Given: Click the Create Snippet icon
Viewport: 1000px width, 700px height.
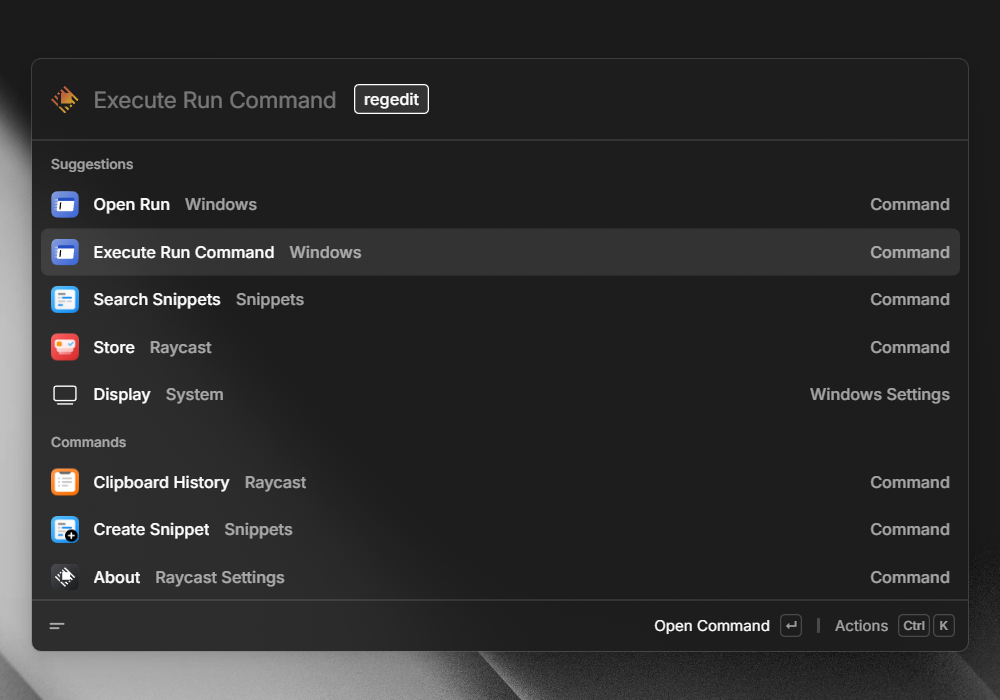Looking at the screenshot, I should tap(65, 530).
